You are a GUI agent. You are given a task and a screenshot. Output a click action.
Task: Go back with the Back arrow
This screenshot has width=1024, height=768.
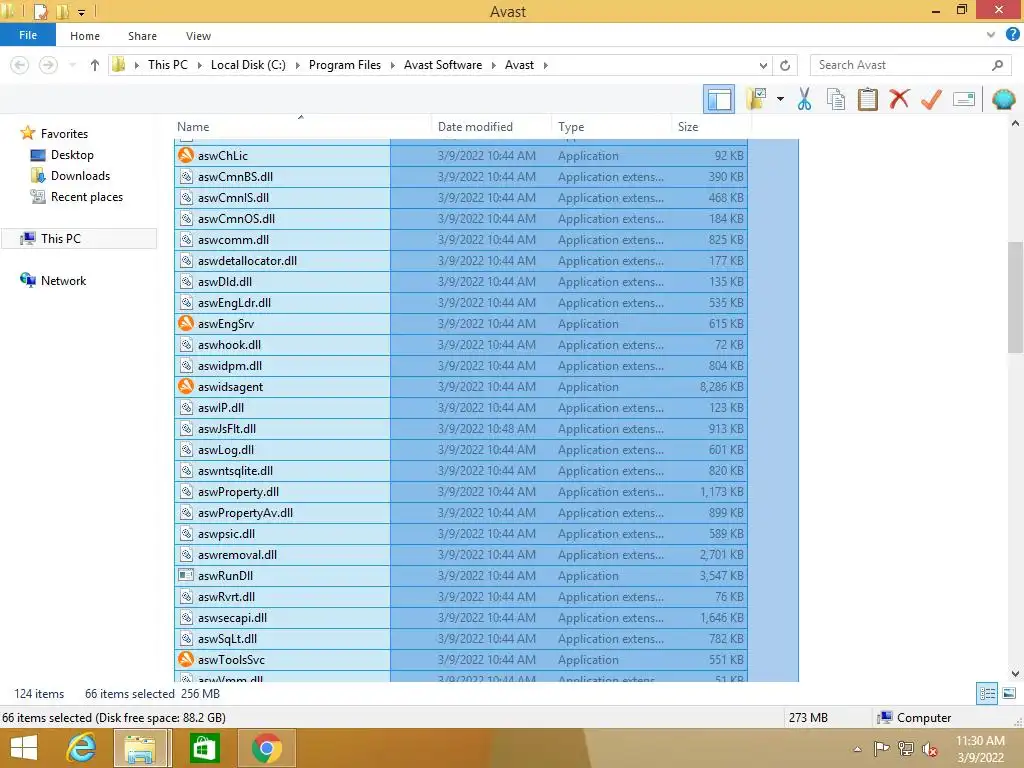tap(20, 65)
